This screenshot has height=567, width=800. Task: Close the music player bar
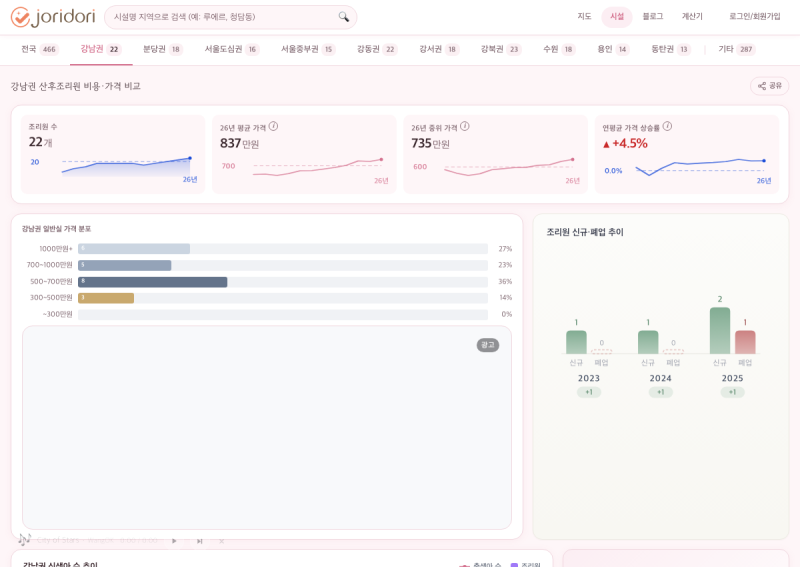click(221, 541)
